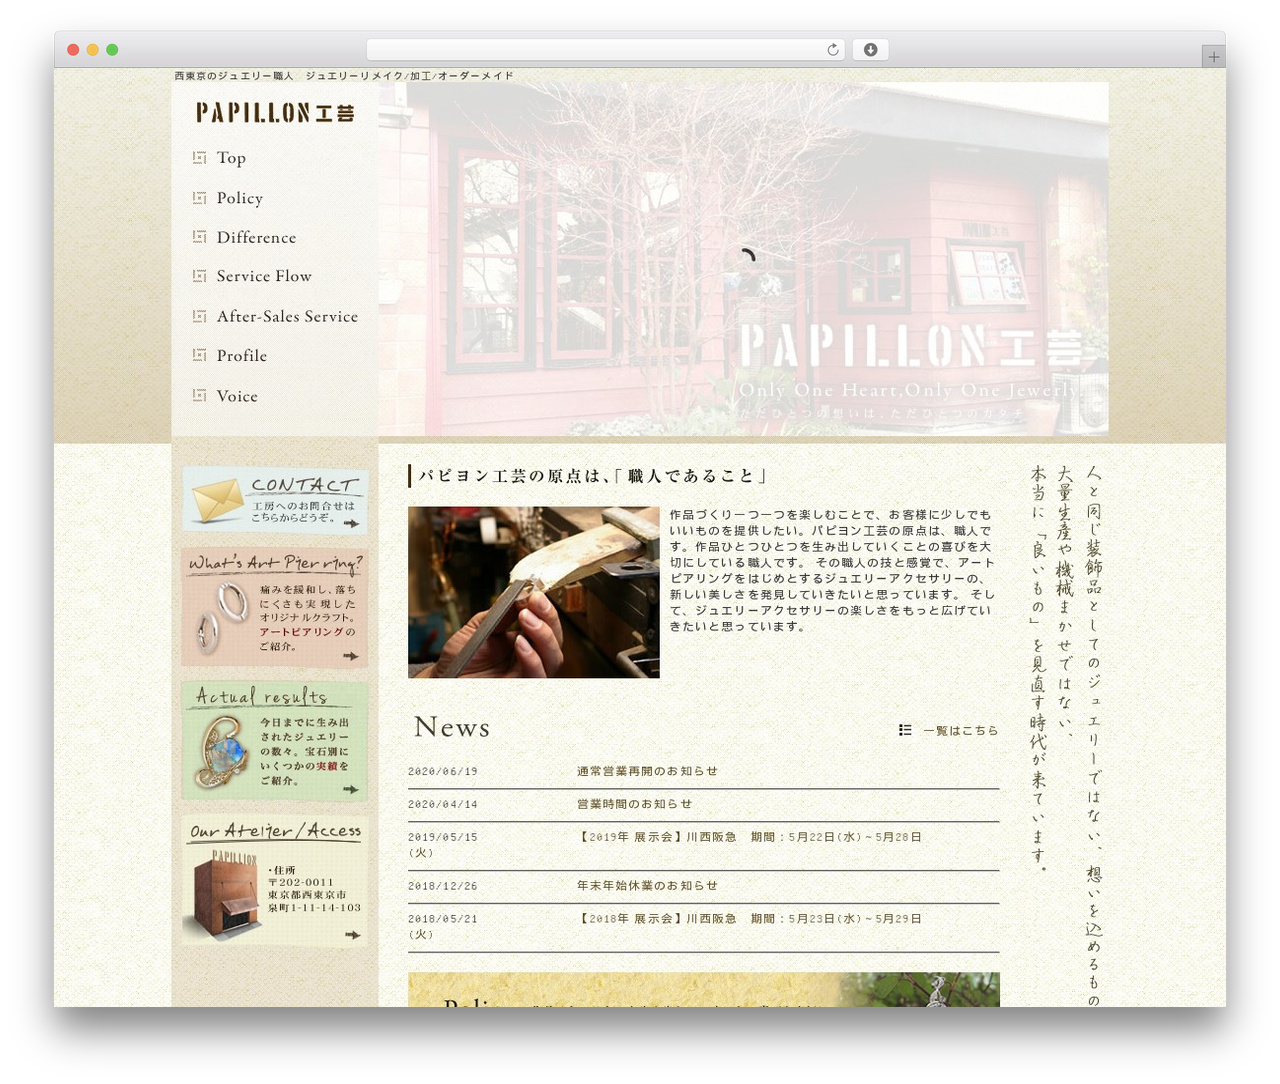Click the envelope icon in CONTACT banner
The image size is (1280, 1084).
click(x=219, y=500)
